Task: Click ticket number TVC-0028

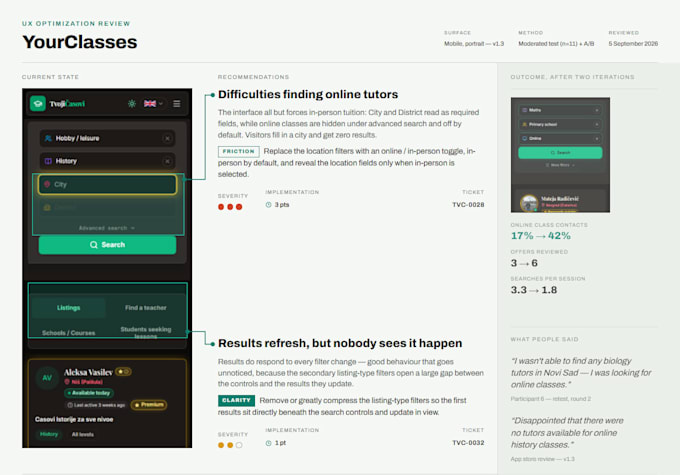Action: coord(468,205)
